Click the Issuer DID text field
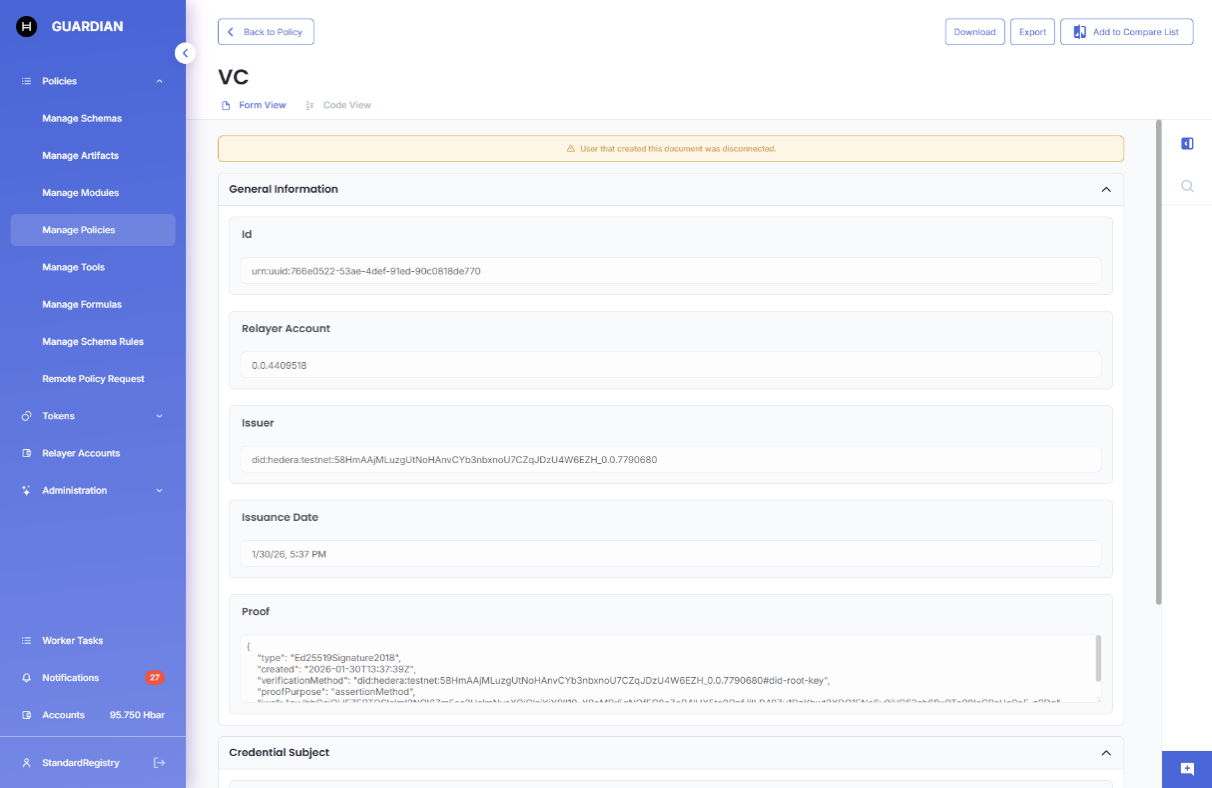This screenshot has height=788, width=1212. coord(670,460)
